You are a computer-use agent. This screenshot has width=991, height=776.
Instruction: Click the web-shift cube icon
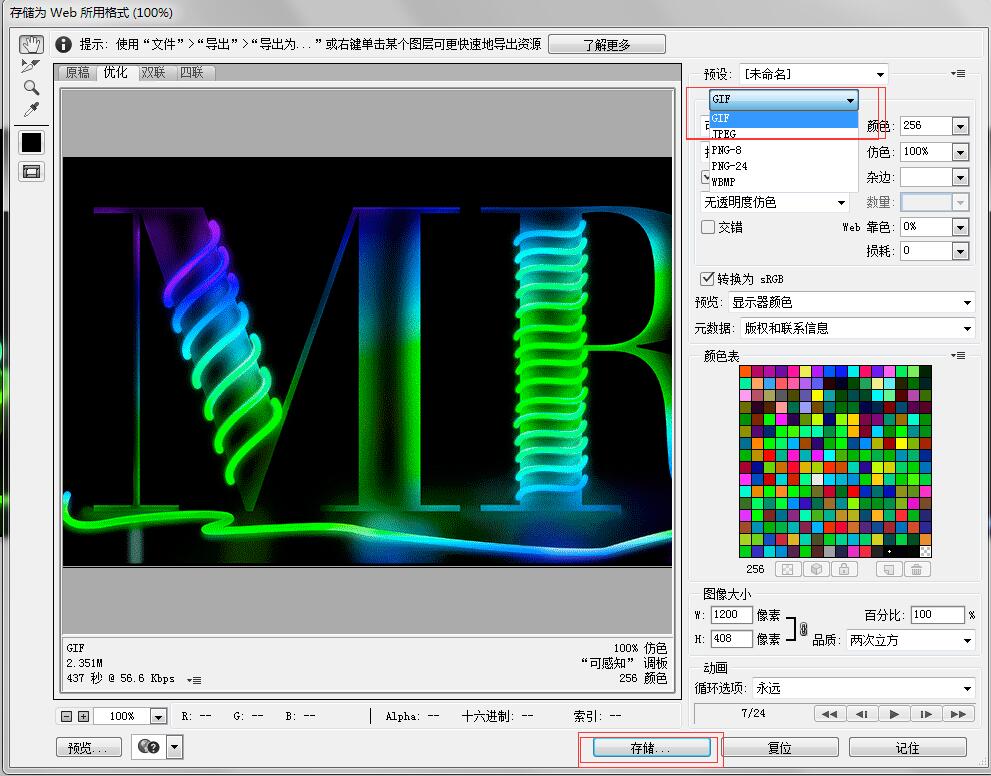pos(816,569)
